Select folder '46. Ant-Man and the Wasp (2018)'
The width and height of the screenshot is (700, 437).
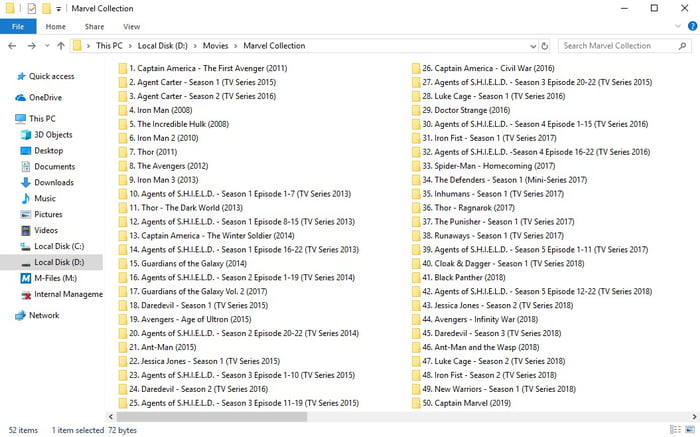pos(475,347)
